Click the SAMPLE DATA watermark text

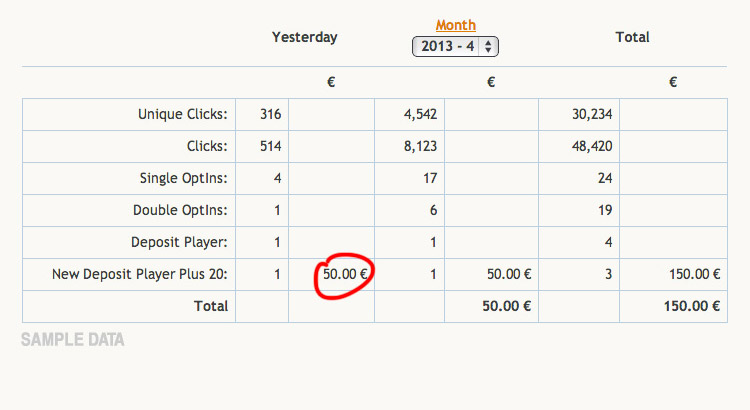point(73,340)
